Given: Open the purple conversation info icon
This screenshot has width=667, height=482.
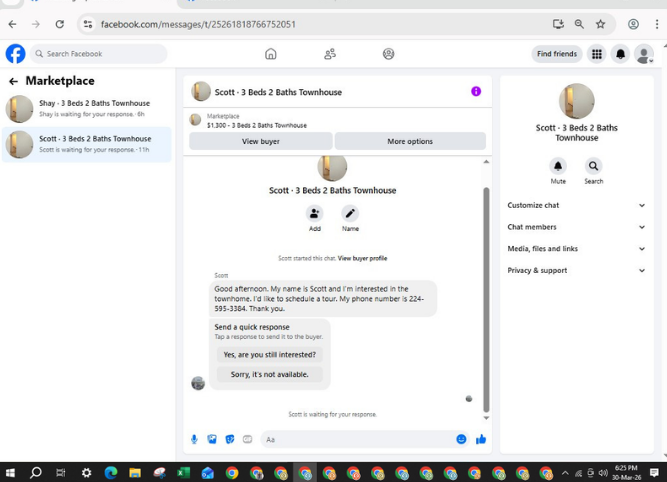Looking at the screenshot, I should [476, 91].
